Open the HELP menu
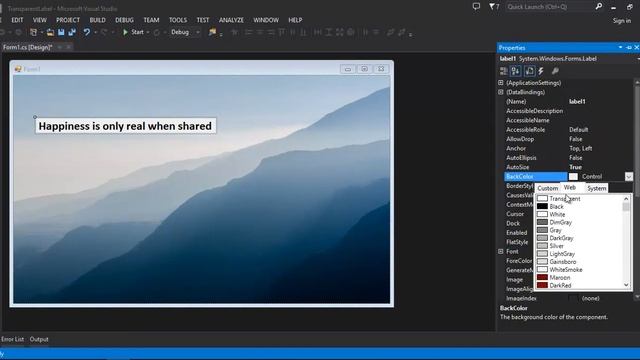Image resolution: width=640 pixels, height=360 pixels. tap(295, 20)
